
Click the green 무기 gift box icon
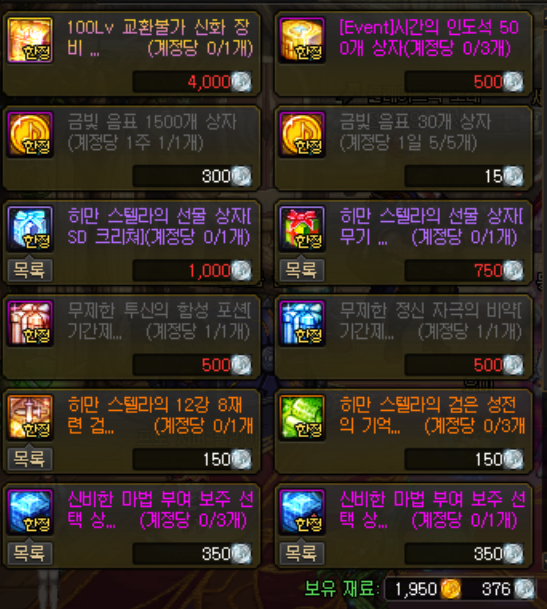coord(302,229)
